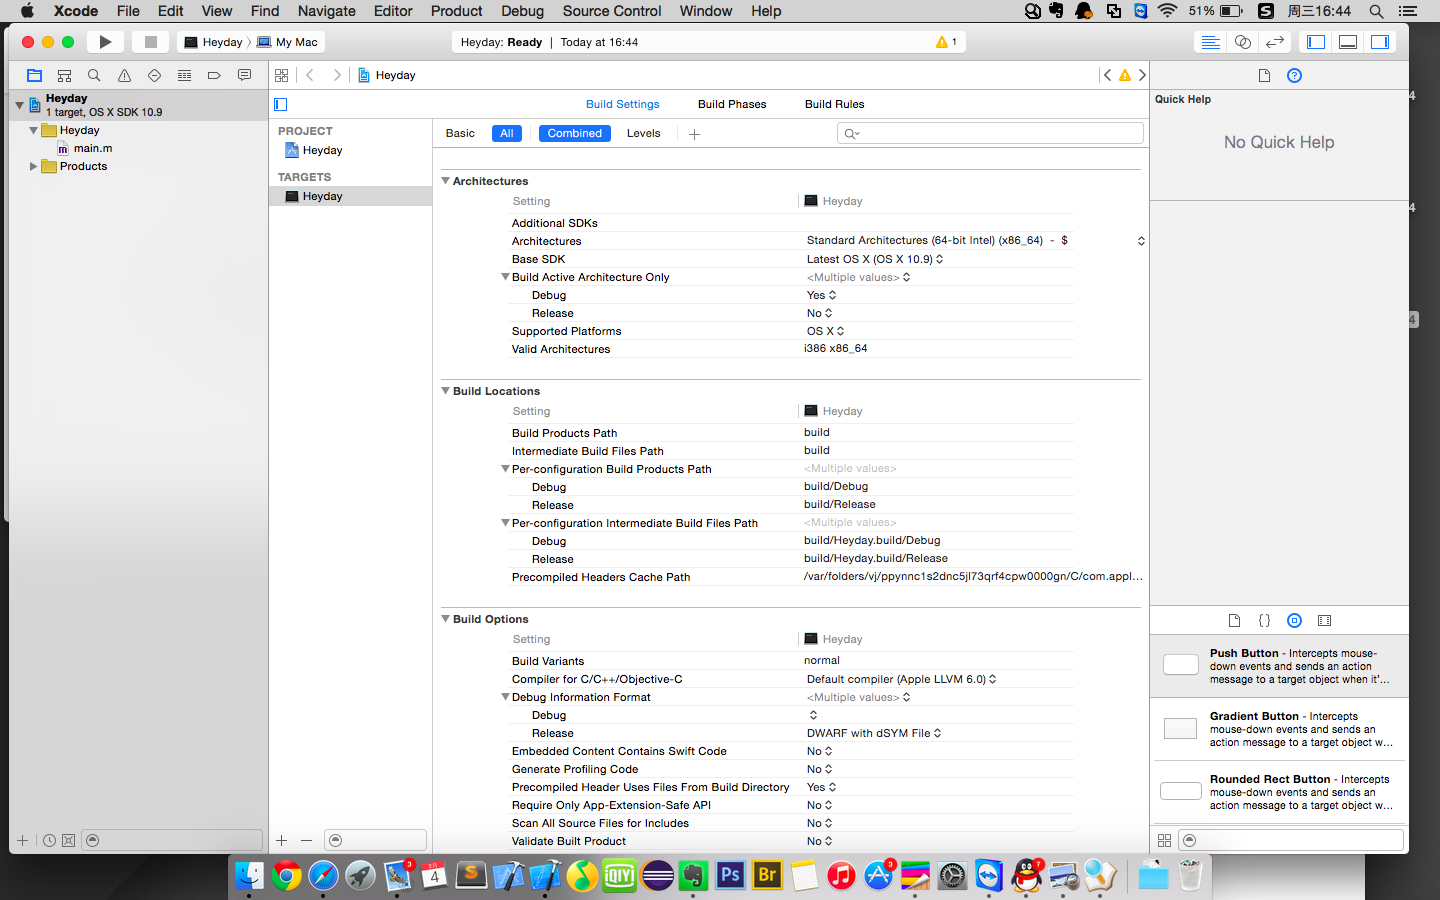Toggle the Utilities panel visibility
Screen dimensions: 1440x900
(1380, 42)
